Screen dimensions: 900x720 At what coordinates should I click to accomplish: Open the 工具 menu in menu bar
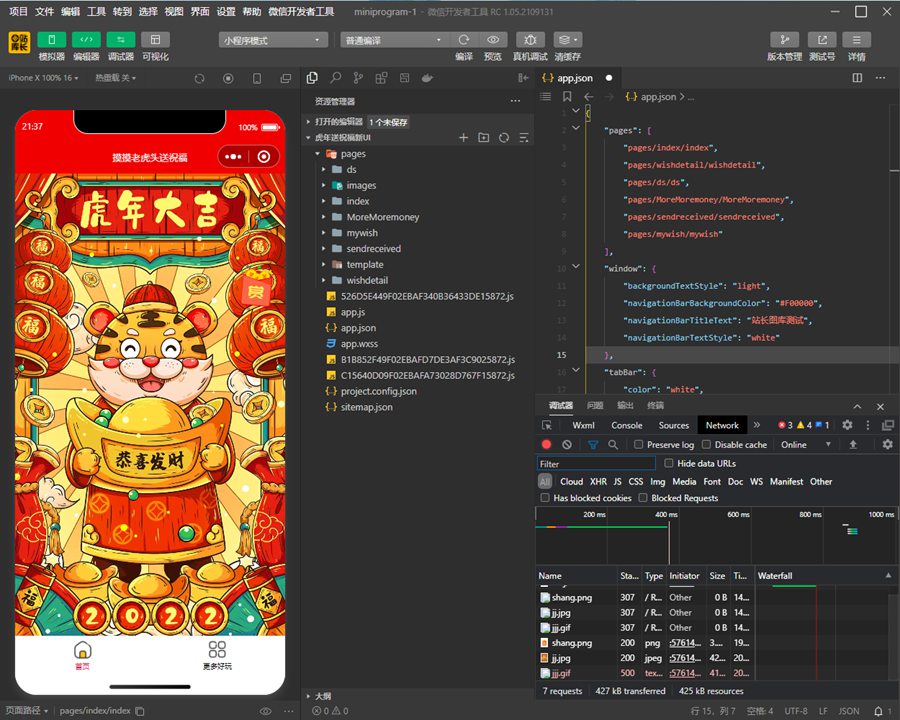coord(96,11)
